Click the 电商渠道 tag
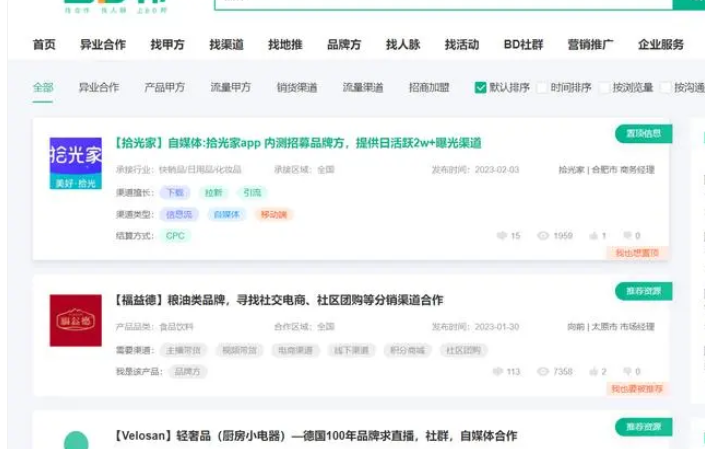This screenshot has width=705, height=449. coord(295,350)
